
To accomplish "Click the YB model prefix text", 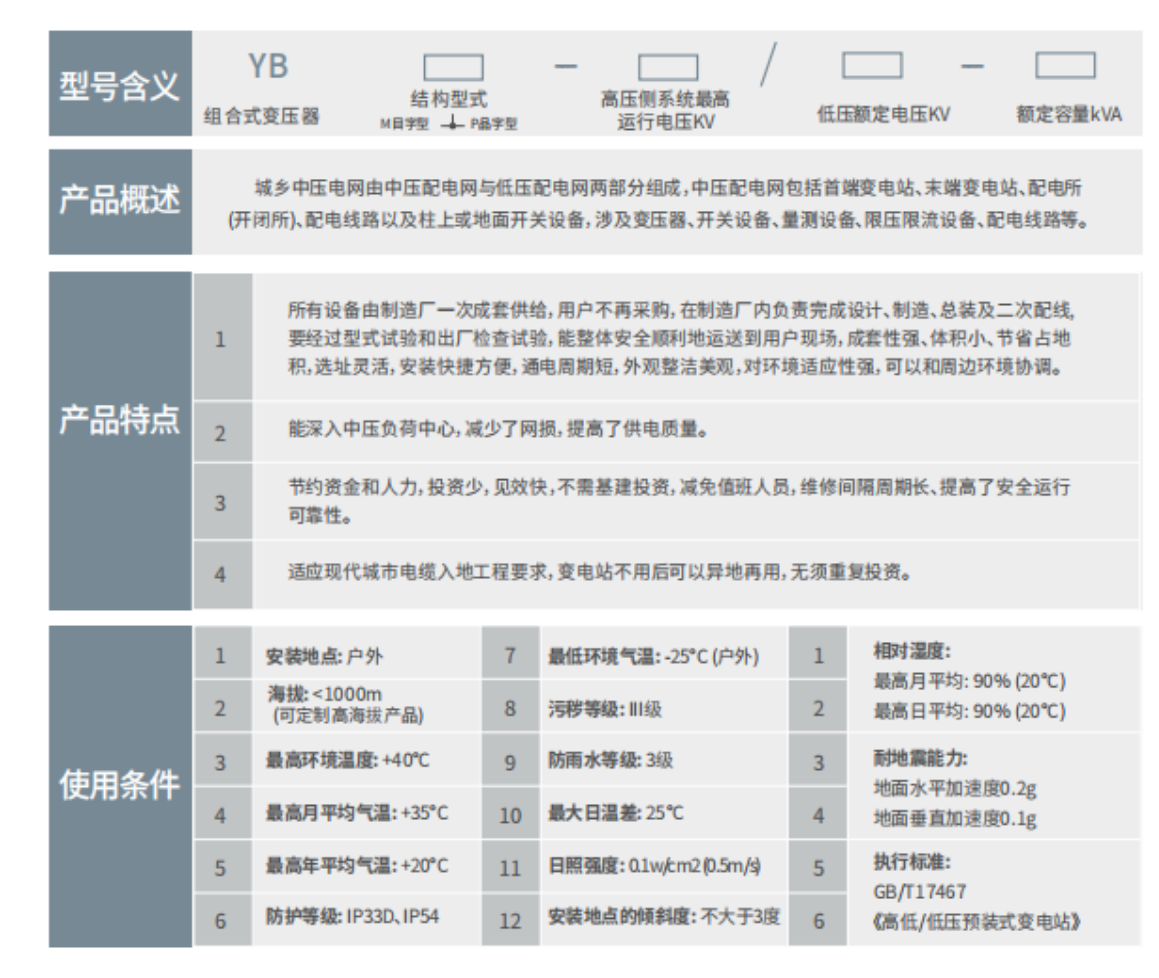I will click(x=267, y=68).
